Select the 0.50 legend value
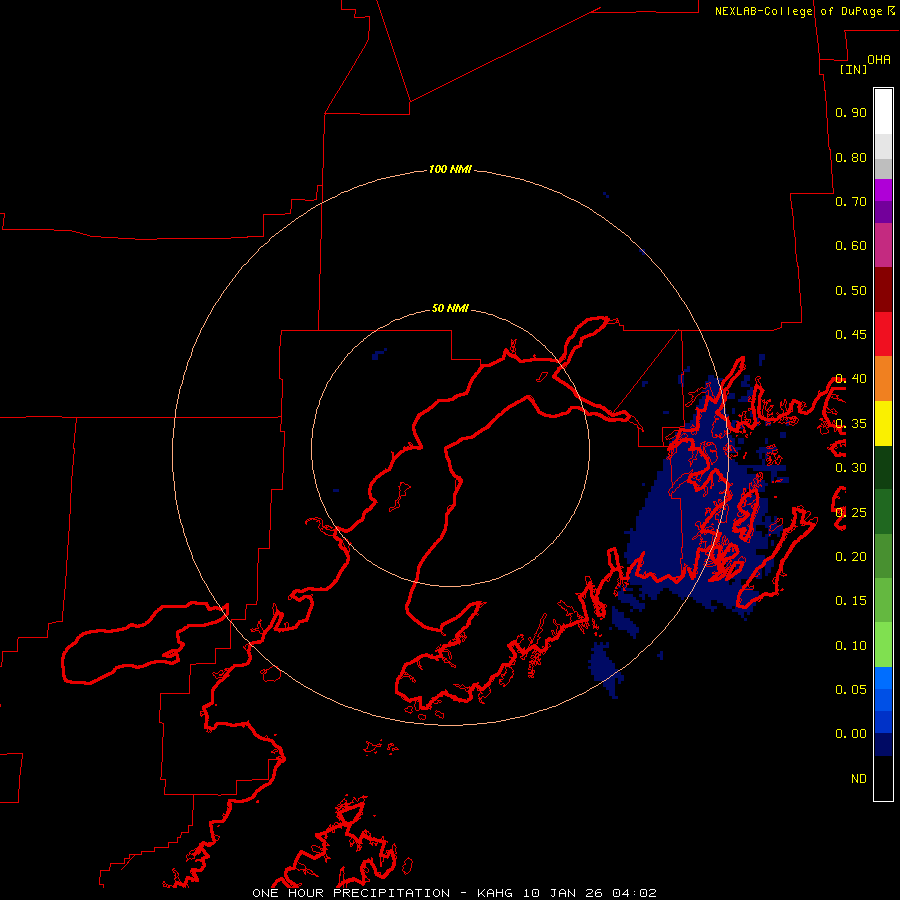Image resolution: width=900 pixels, height=900 pixels. 851,290
